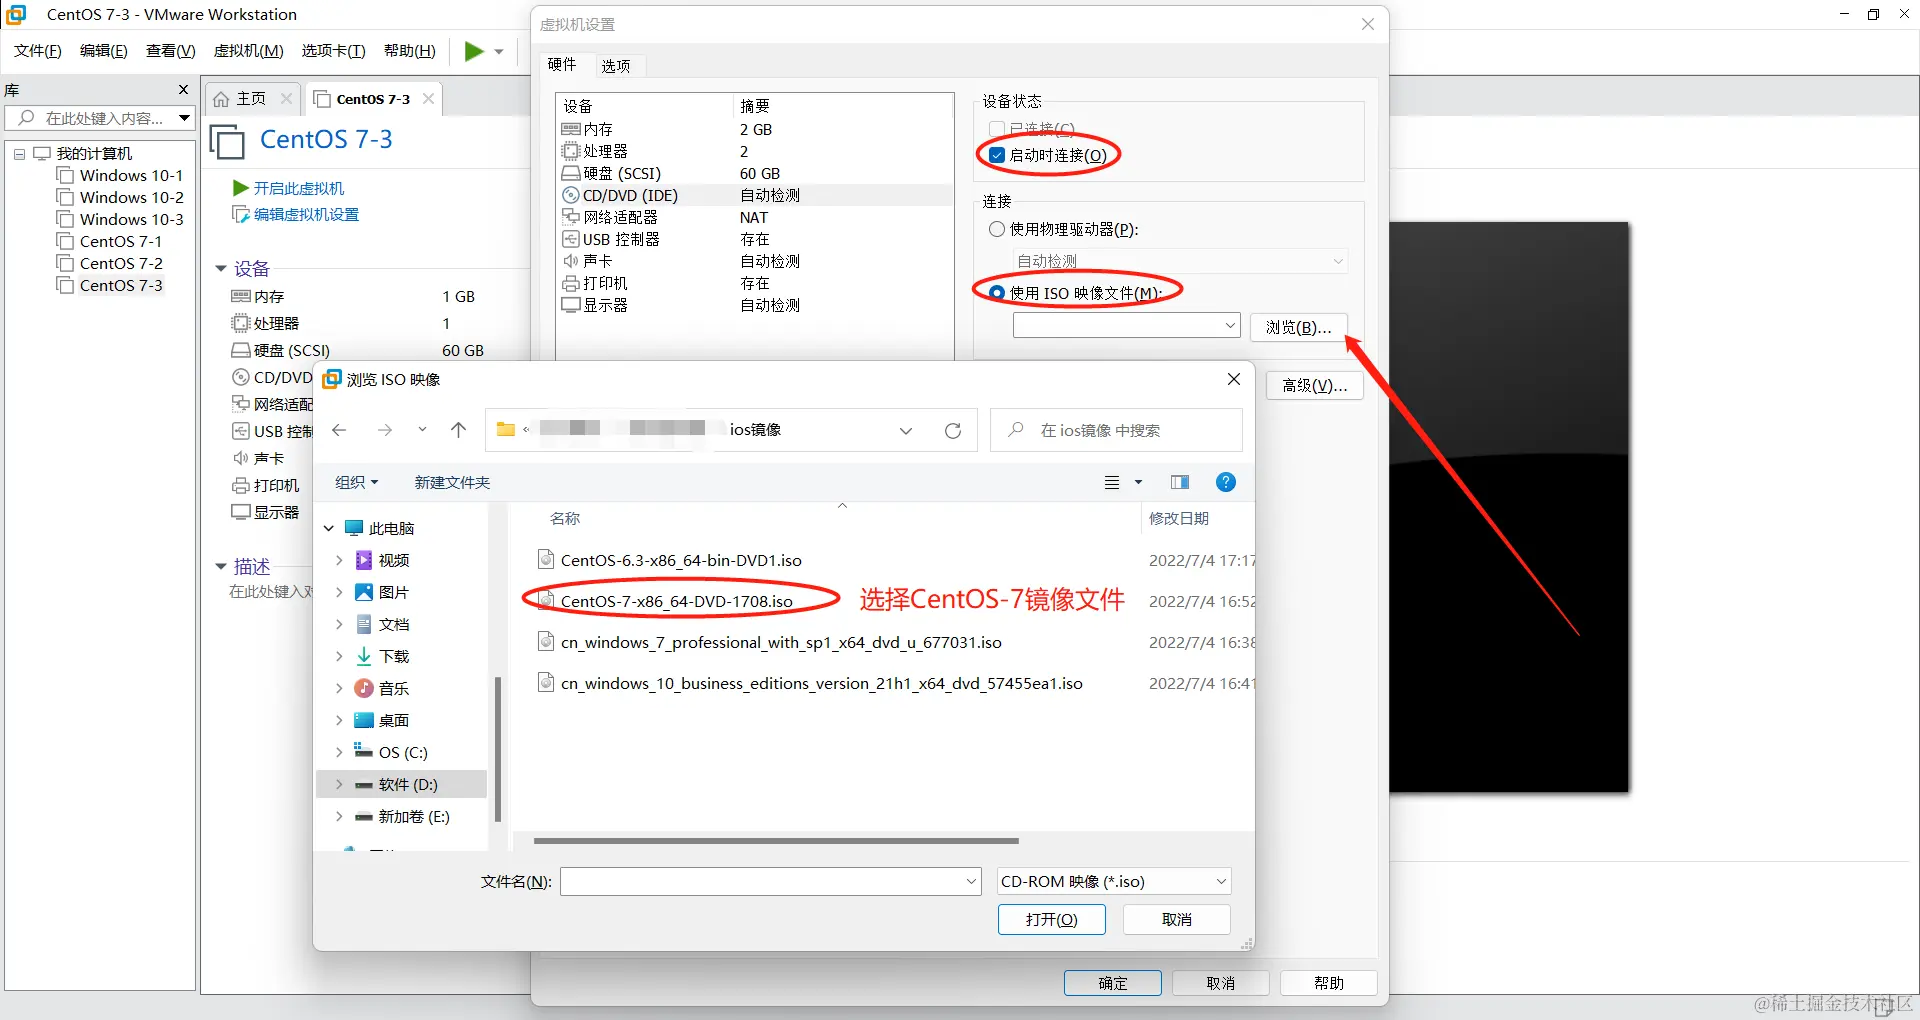
Task: Go back in the Browse ISO dialog
Action: pyautogui.click(x=339, y=430)
